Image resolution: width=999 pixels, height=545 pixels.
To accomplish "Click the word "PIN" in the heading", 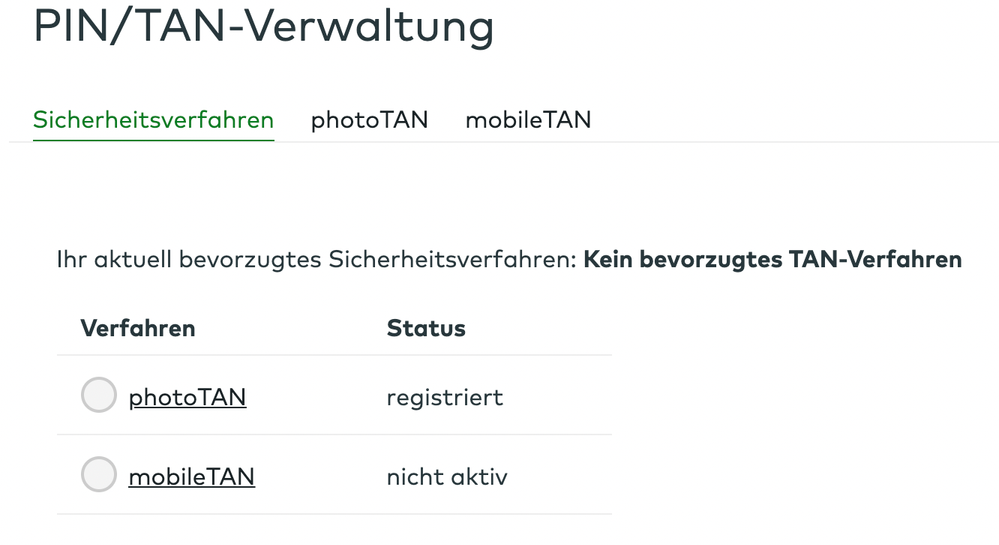I will (68, 26).
